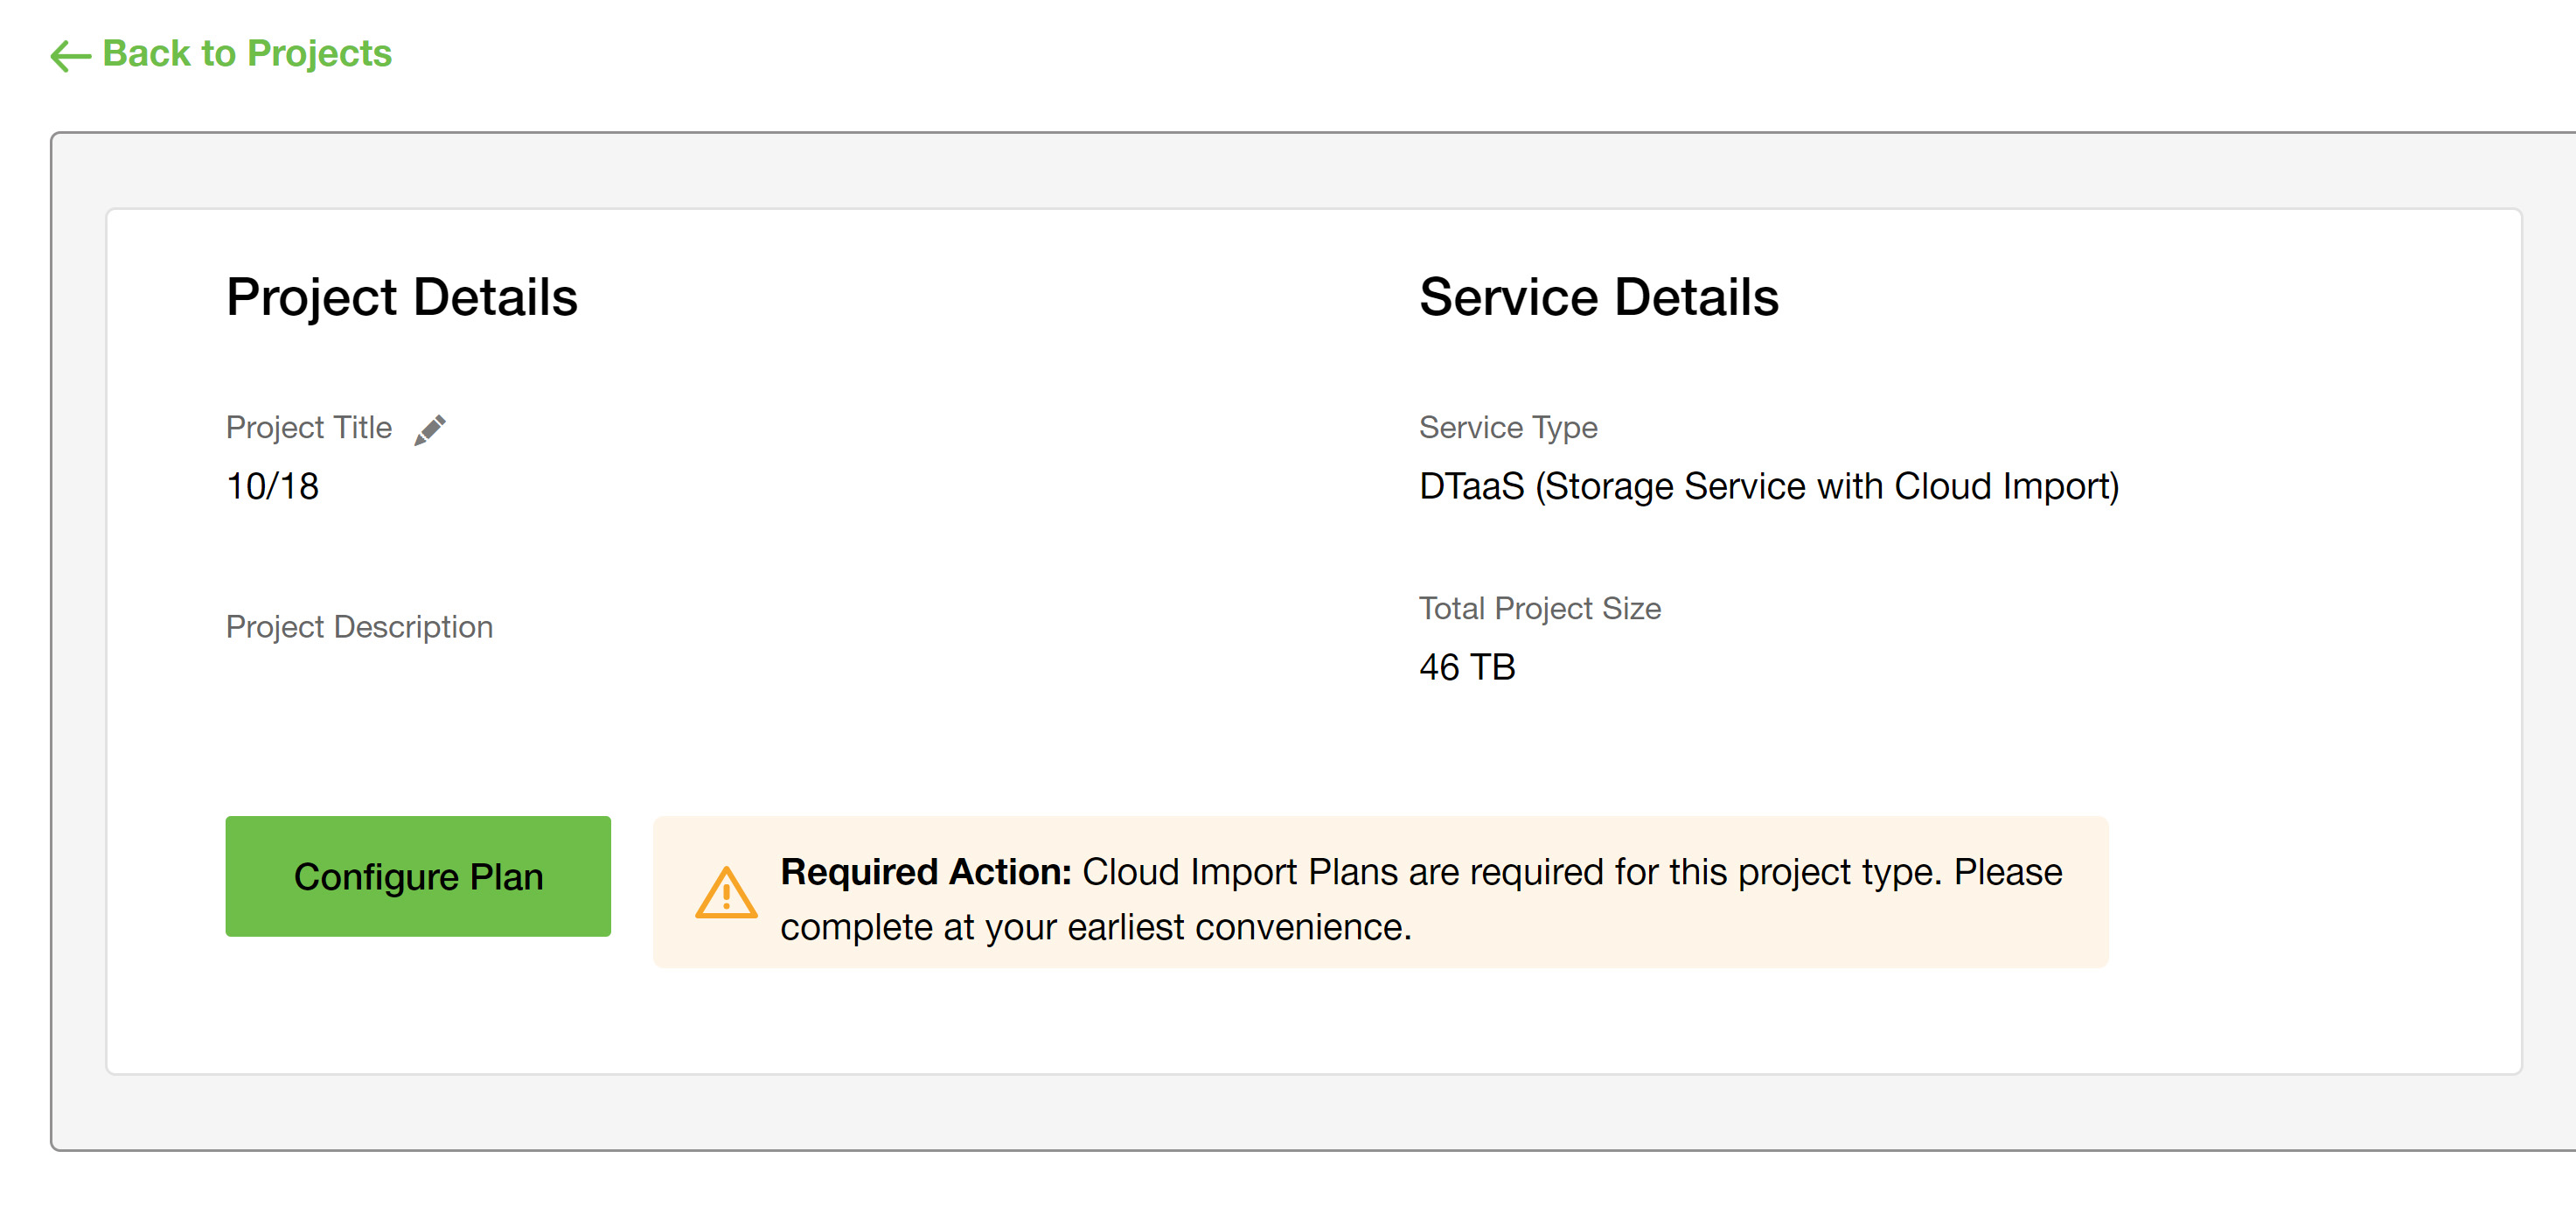The width and height of the screenshot is (2576, 1207).
Task: Click the 46 TB size value
Action: click(x=1466, y=667)
